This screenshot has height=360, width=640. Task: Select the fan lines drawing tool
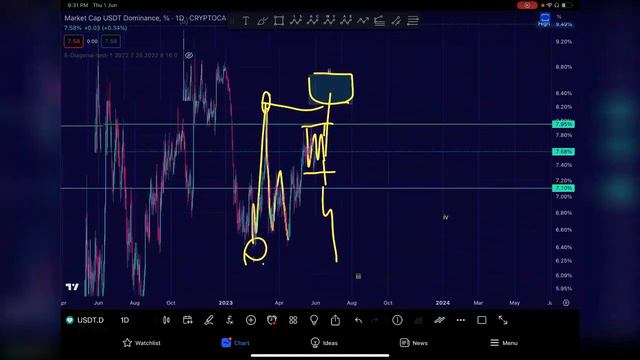(379, 21)
